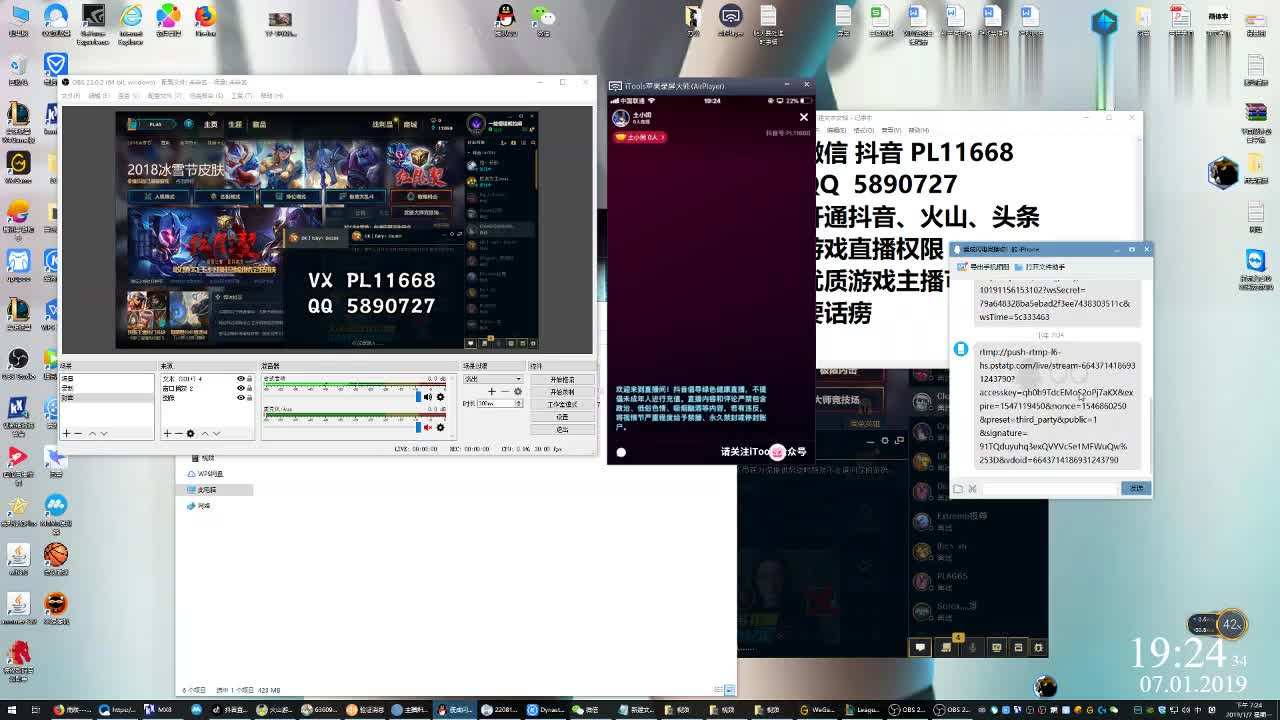The width and height of the screenshot is (1280, 720).
Task: Open desktop audio settings gear
Action: (440, 397)
